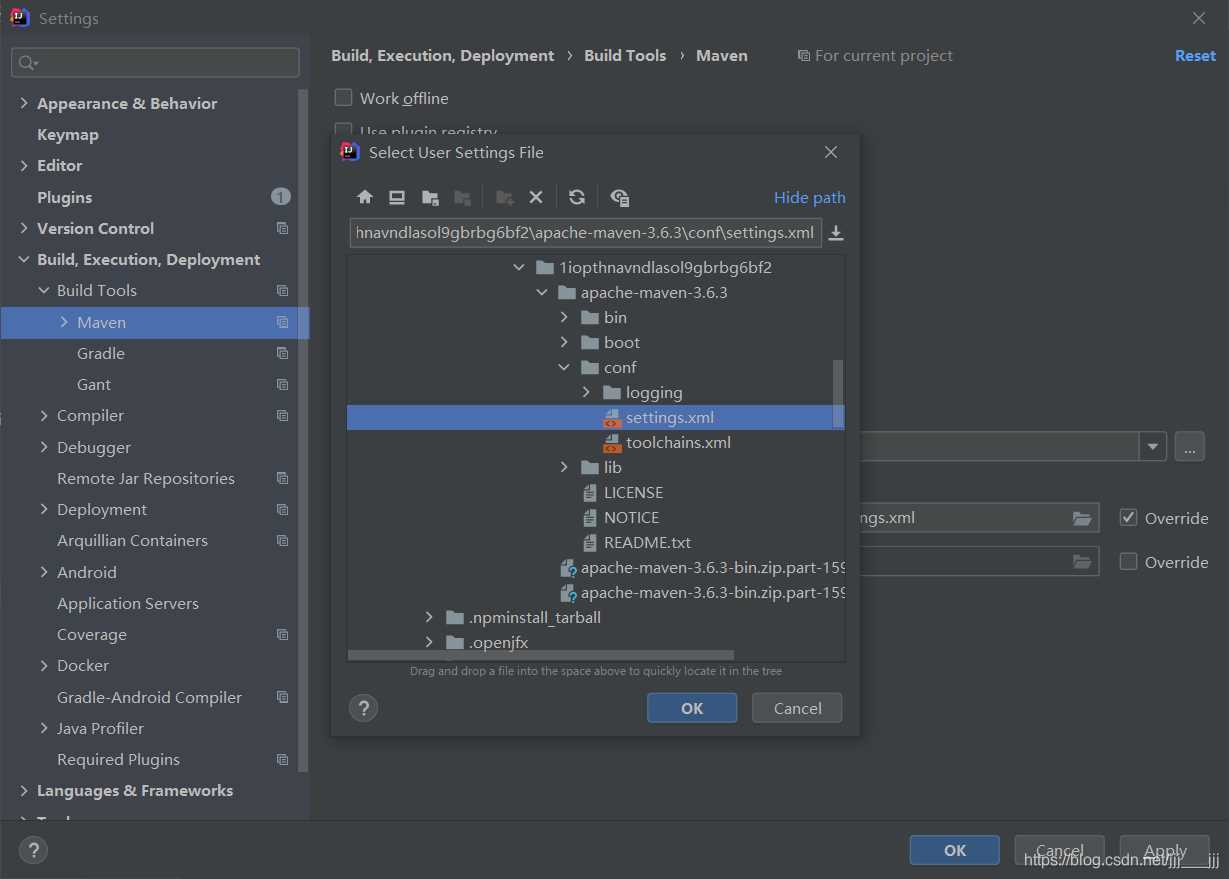This screenshot has width=1229, height=879.
Task: Open help in file chooser dialog
Action: [x=363, y=708]
